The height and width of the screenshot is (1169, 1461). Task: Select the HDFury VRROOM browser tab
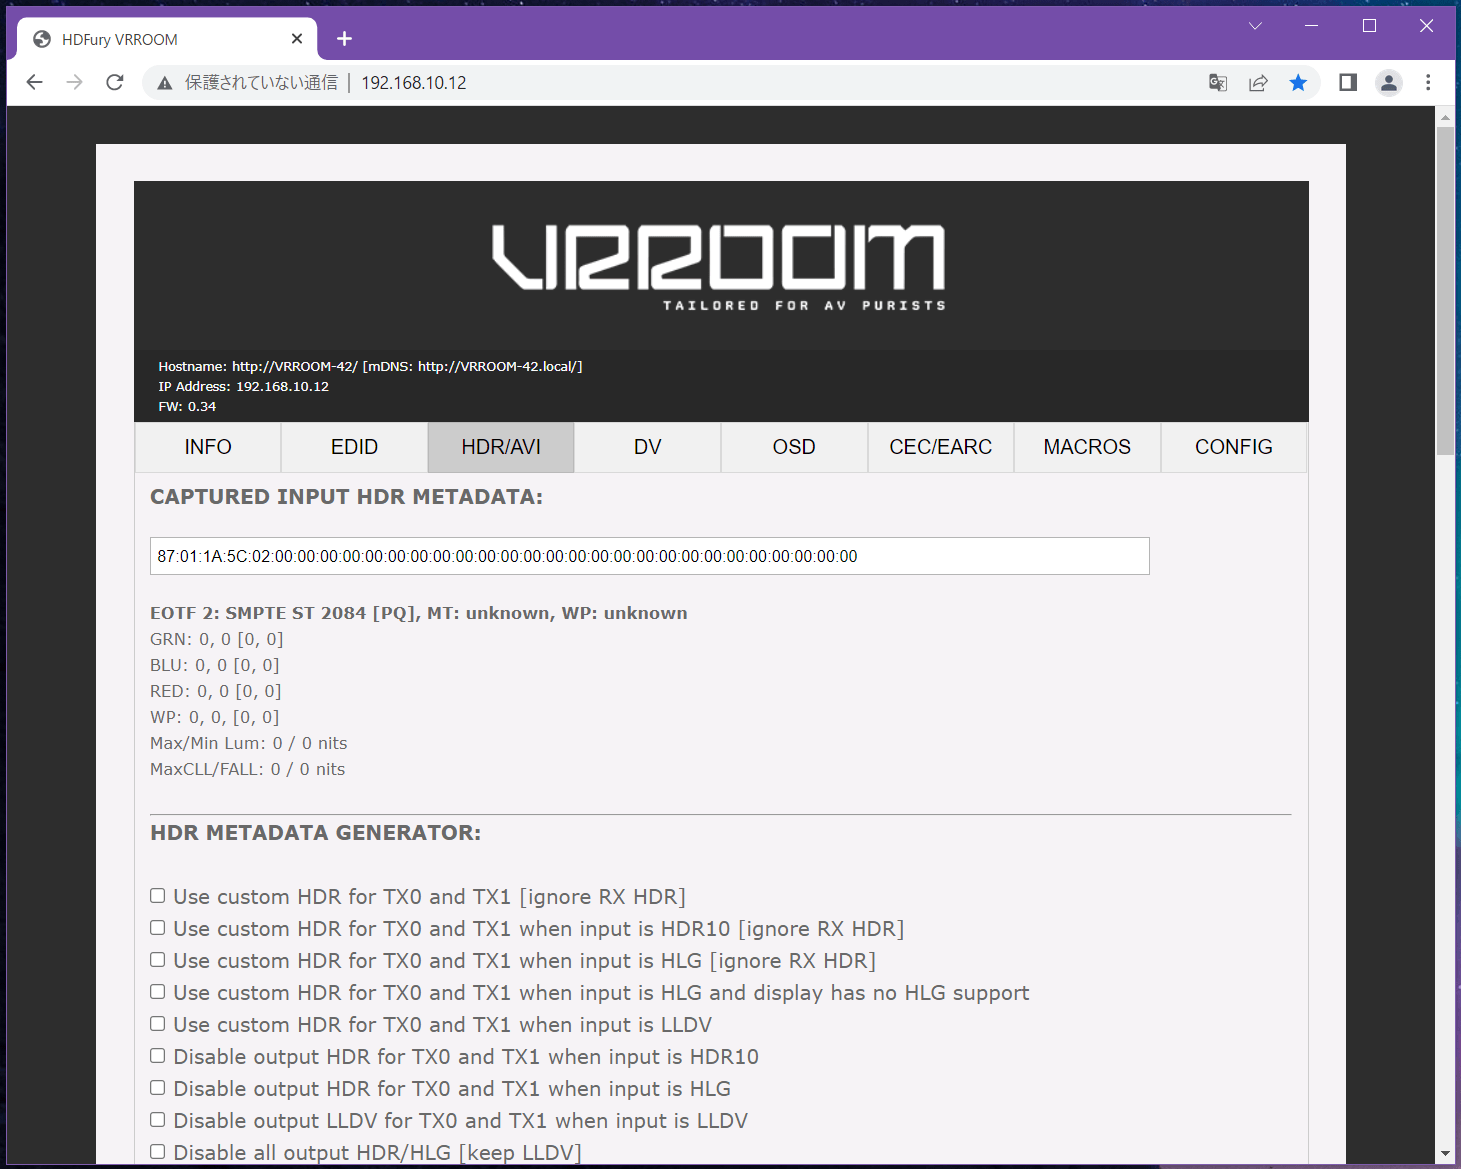168,39
